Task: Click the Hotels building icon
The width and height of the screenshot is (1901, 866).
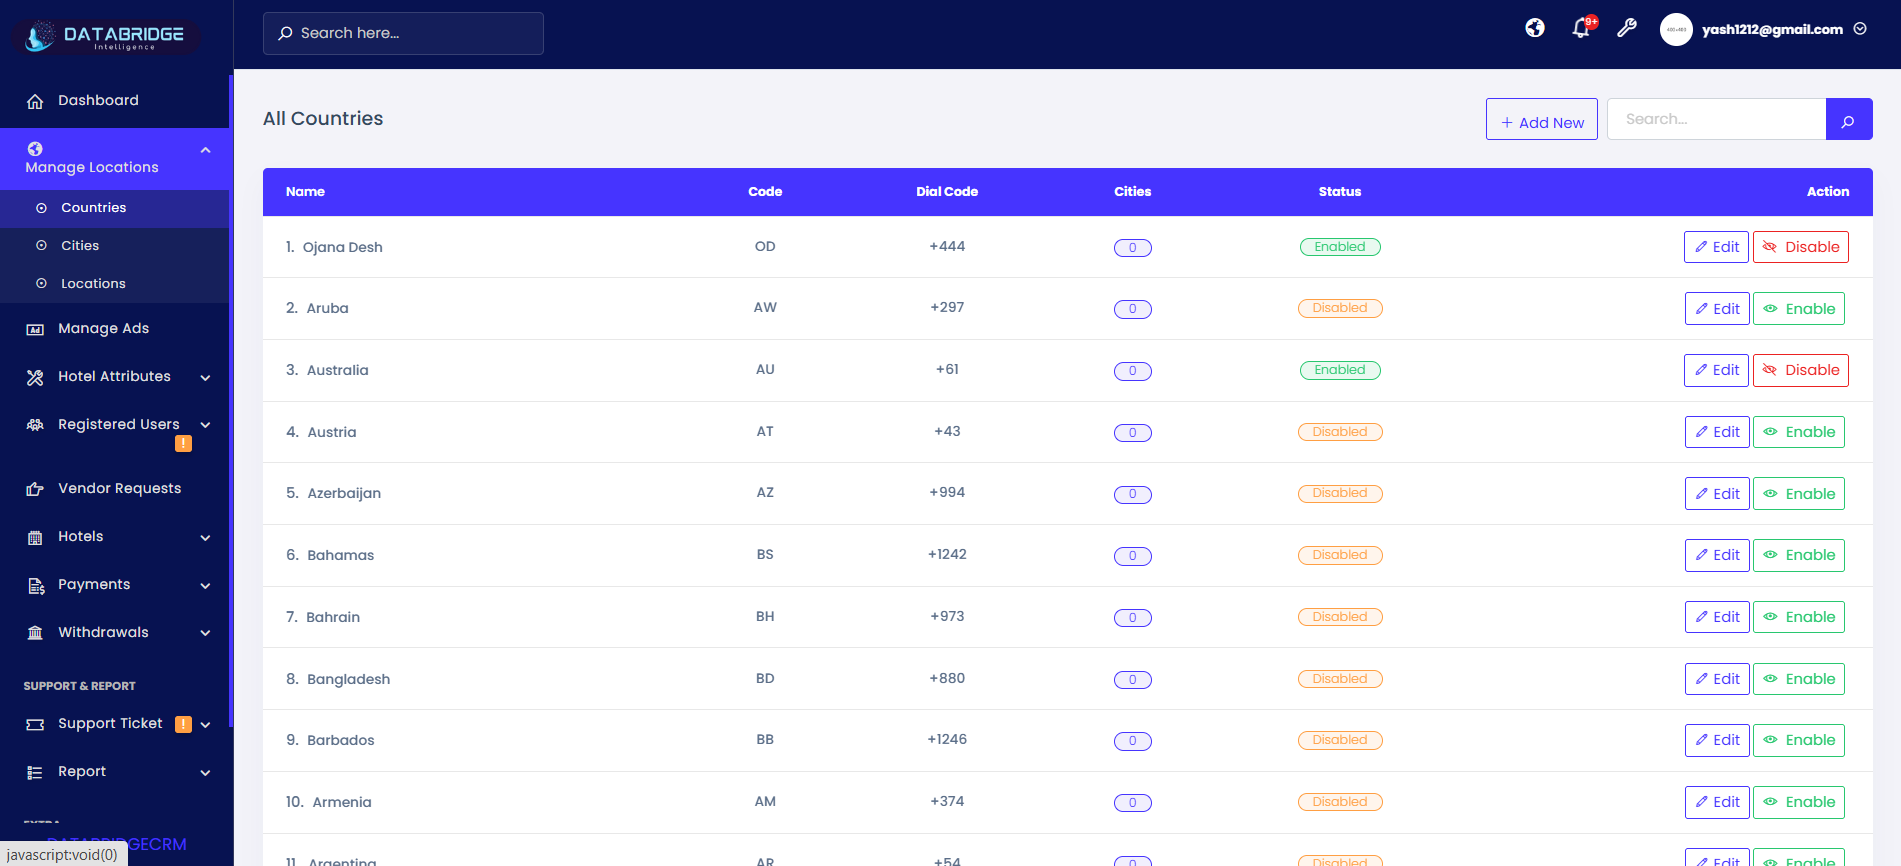Action: click(35, 537)
